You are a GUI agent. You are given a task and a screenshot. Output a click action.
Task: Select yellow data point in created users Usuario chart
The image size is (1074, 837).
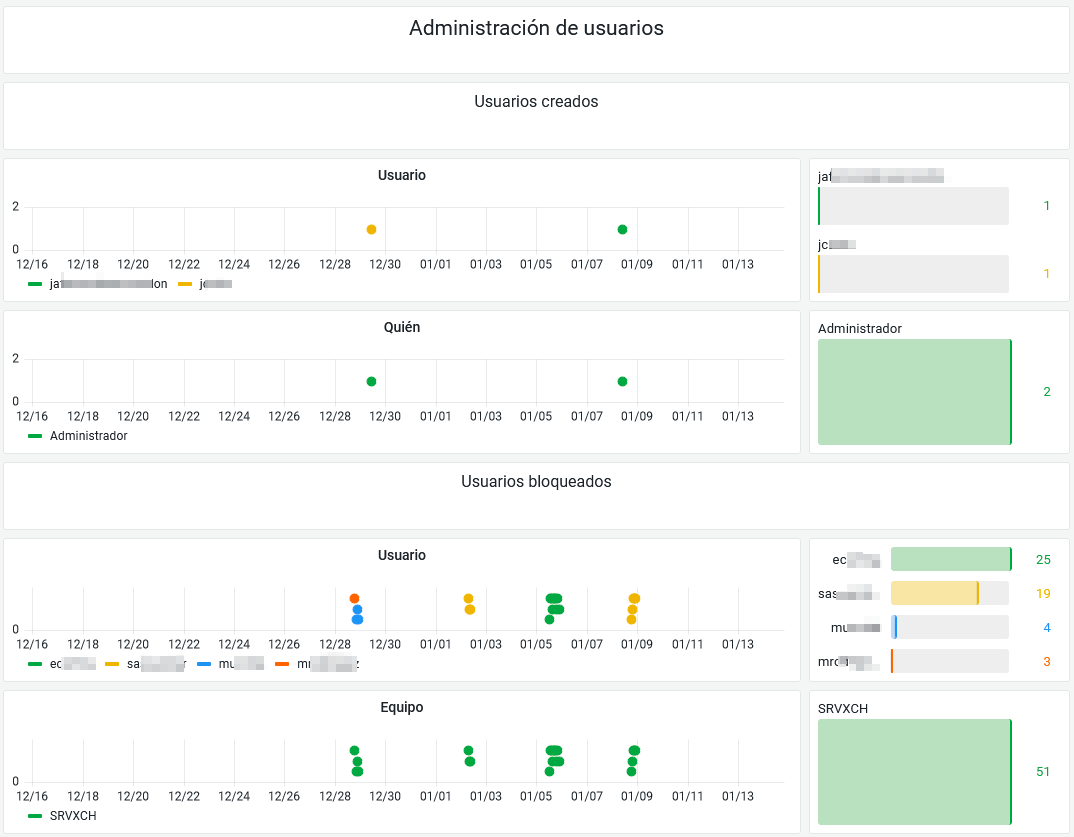pos(371,230)
